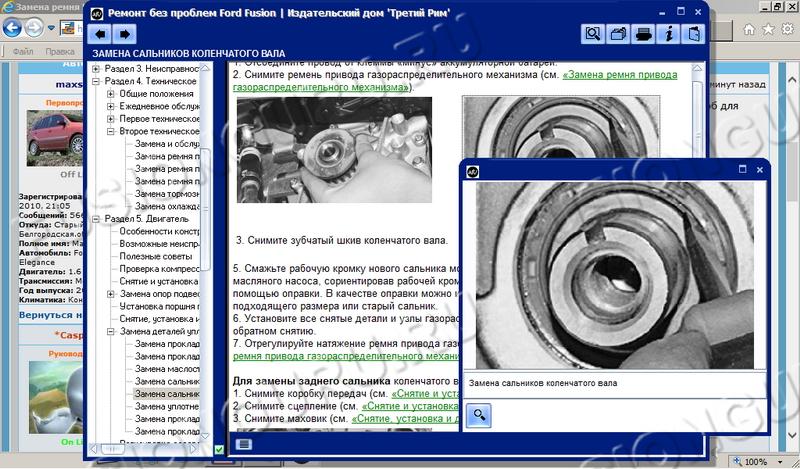The image size is (800, 469).
Task: Go forward using the manual's right arrow button
Action: [124, 34]
